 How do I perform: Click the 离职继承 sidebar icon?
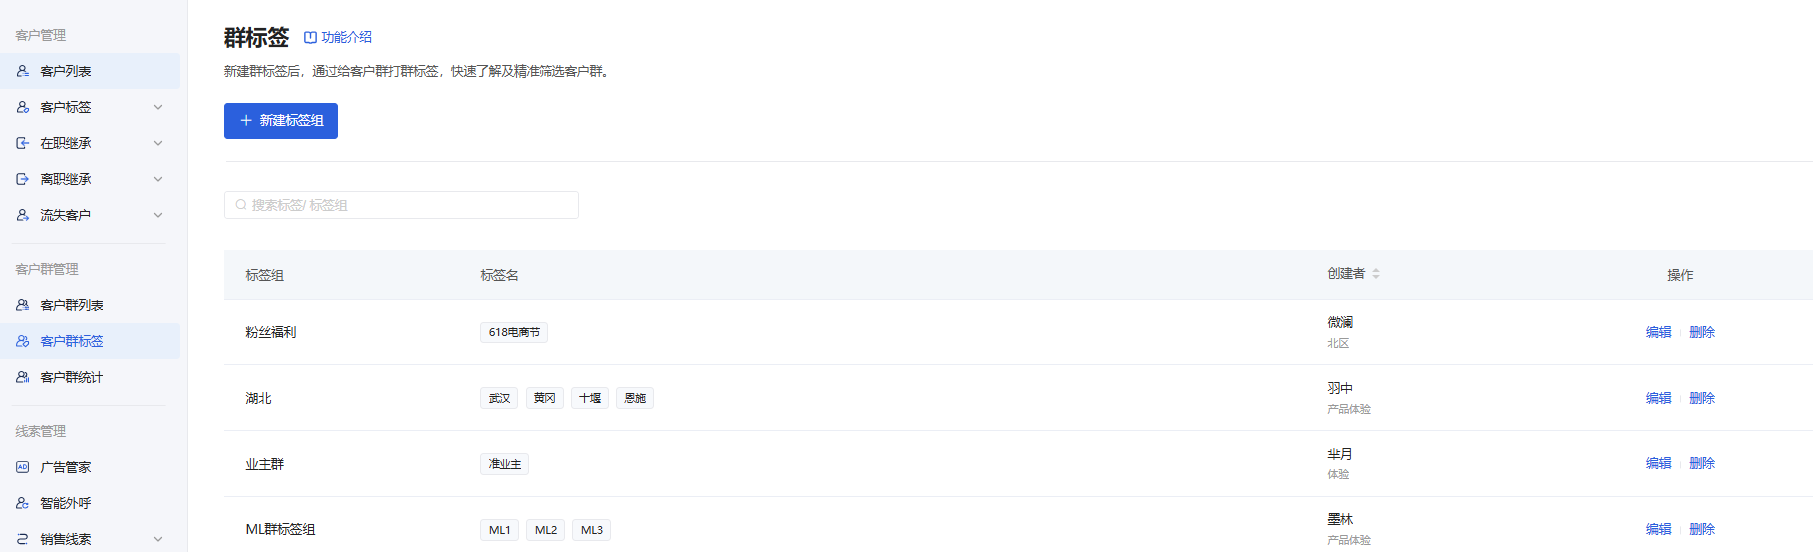23,179
